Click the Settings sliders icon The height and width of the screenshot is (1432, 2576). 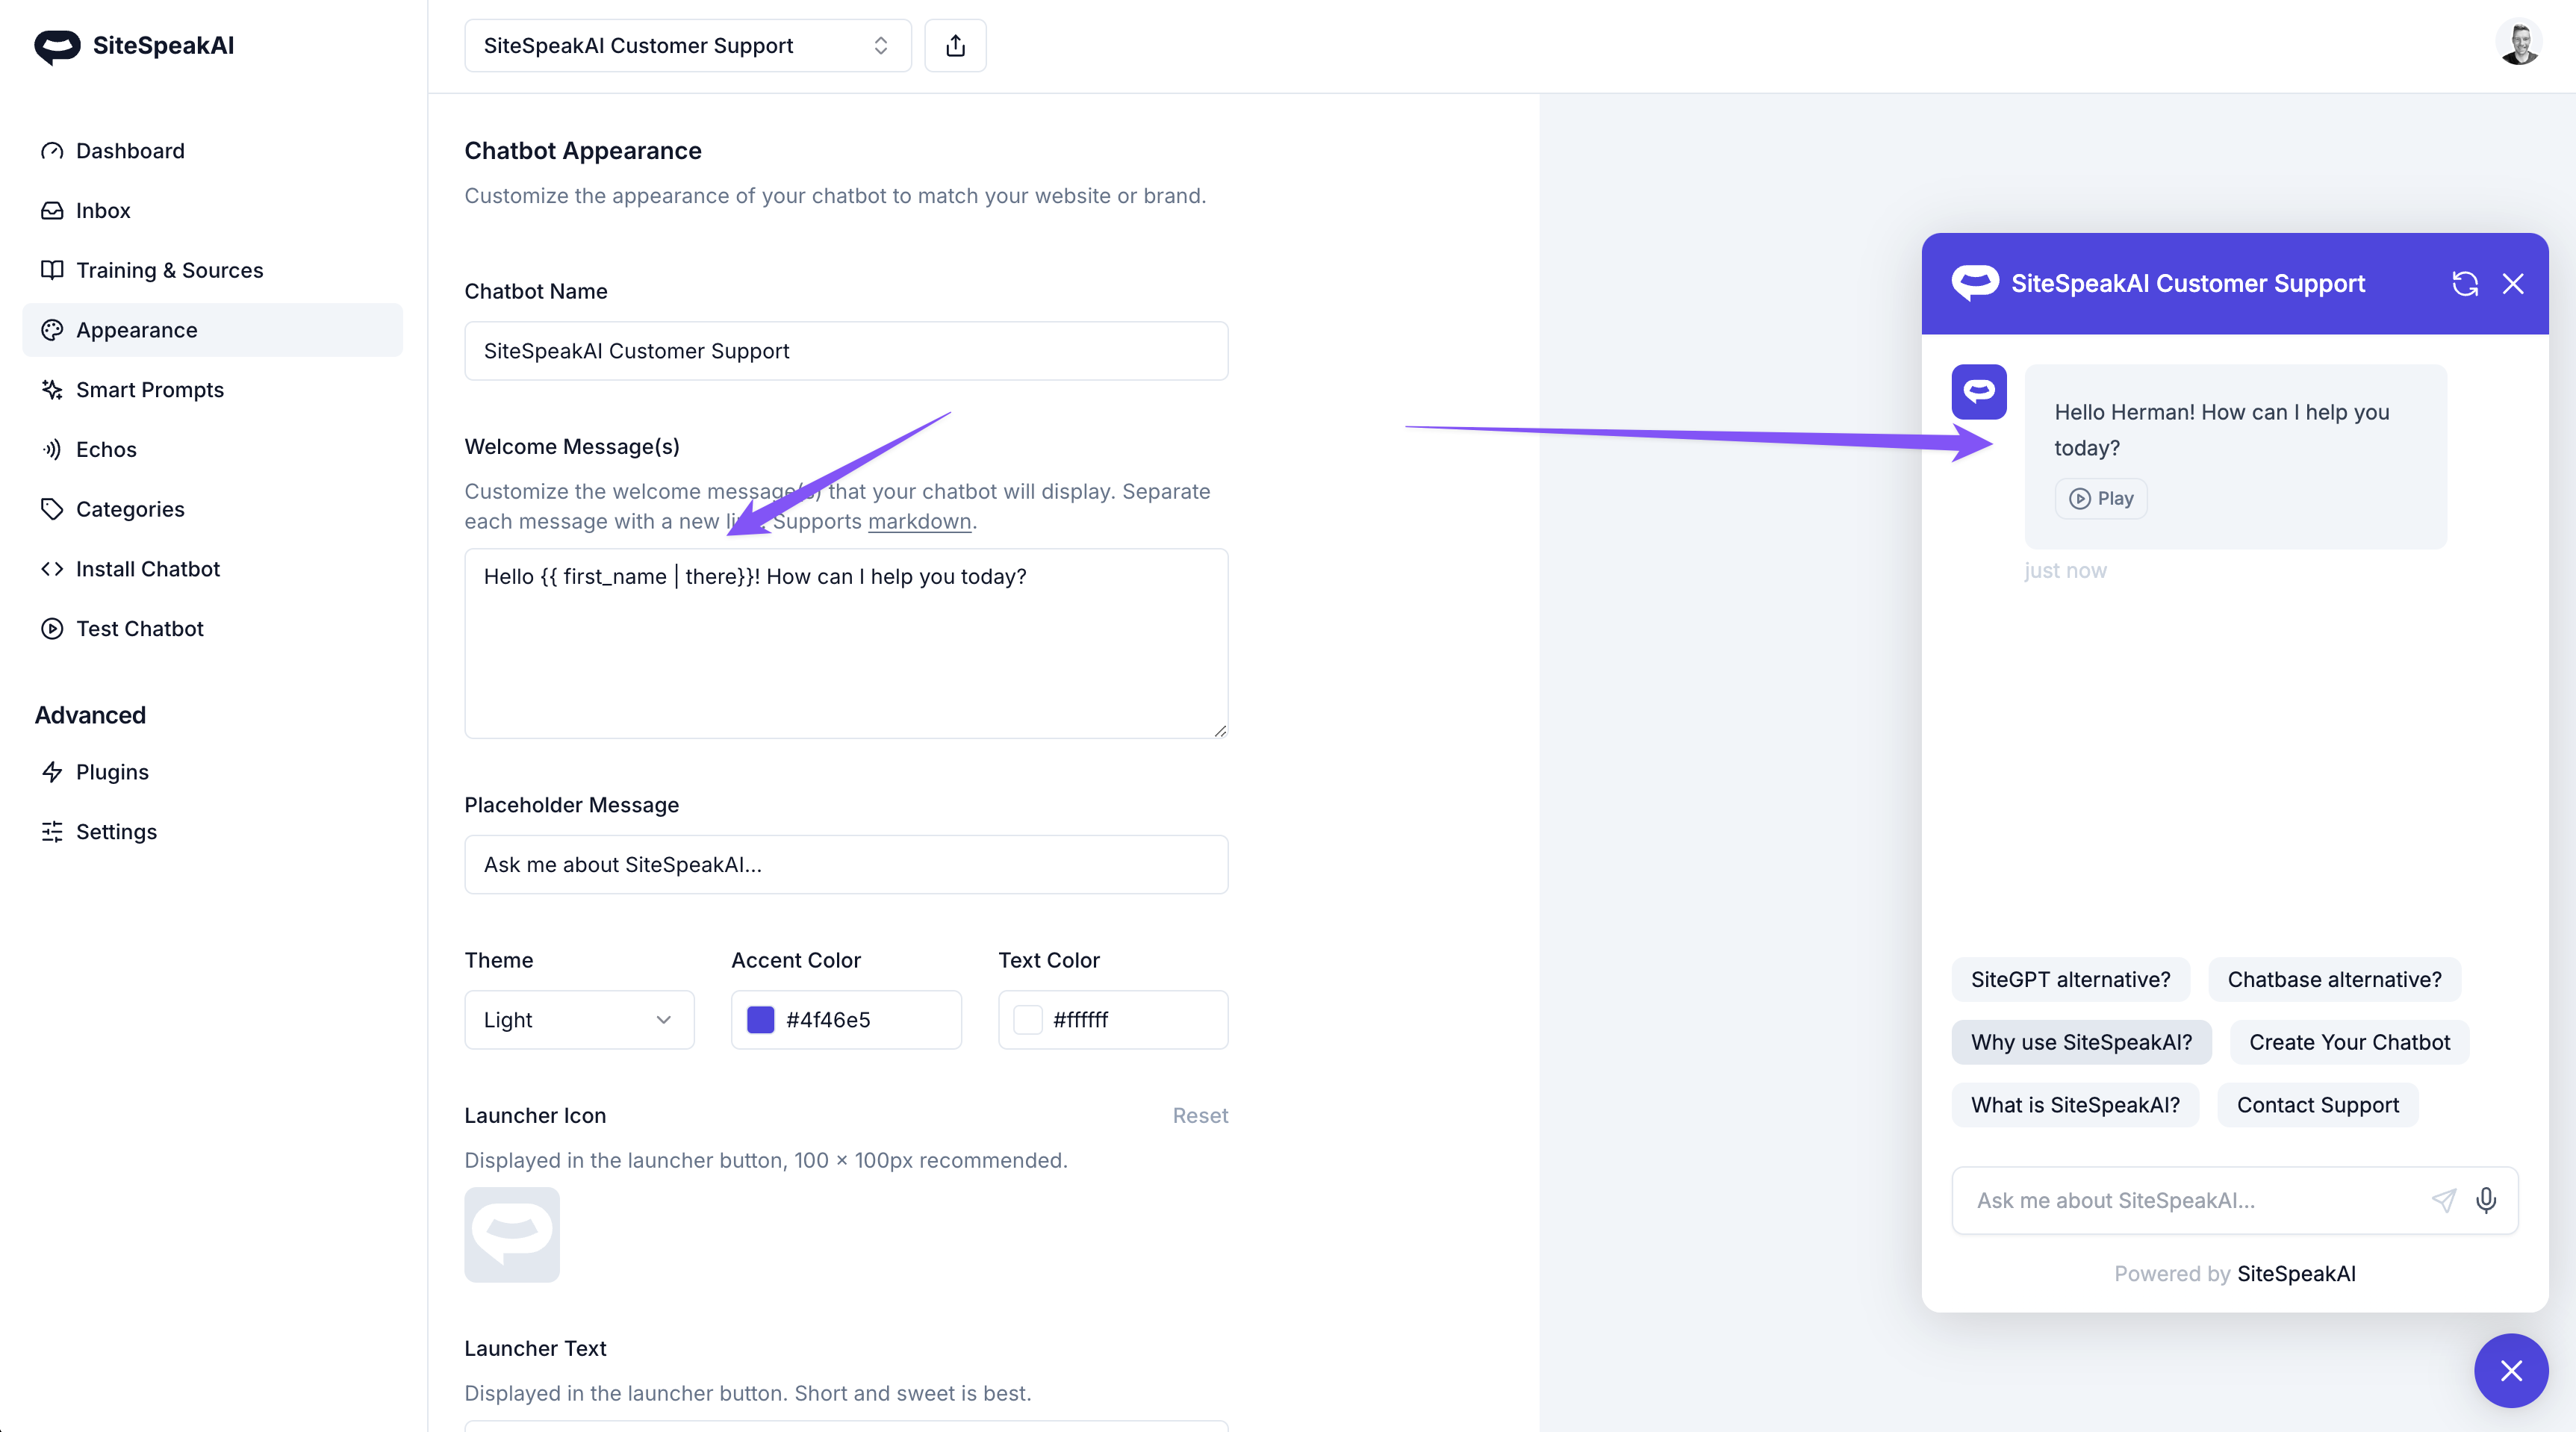(52, 832)
